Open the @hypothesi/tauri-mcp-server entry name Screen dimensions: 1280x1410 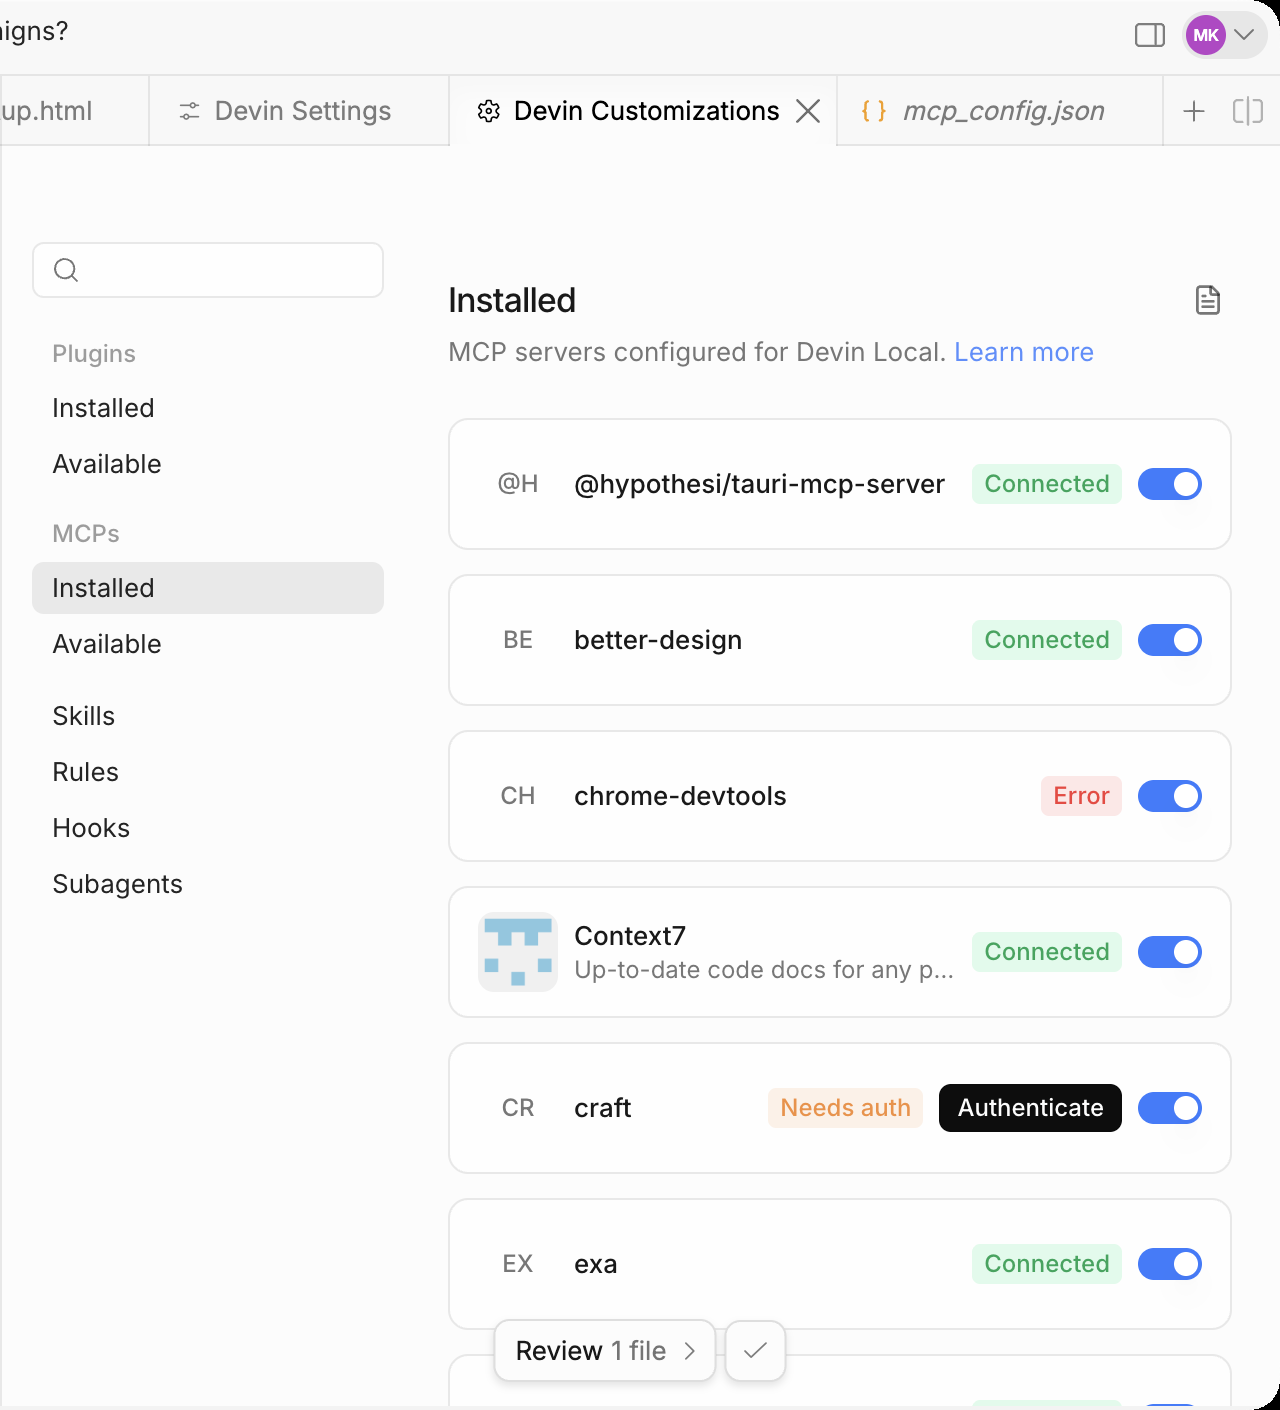[759, 484]
